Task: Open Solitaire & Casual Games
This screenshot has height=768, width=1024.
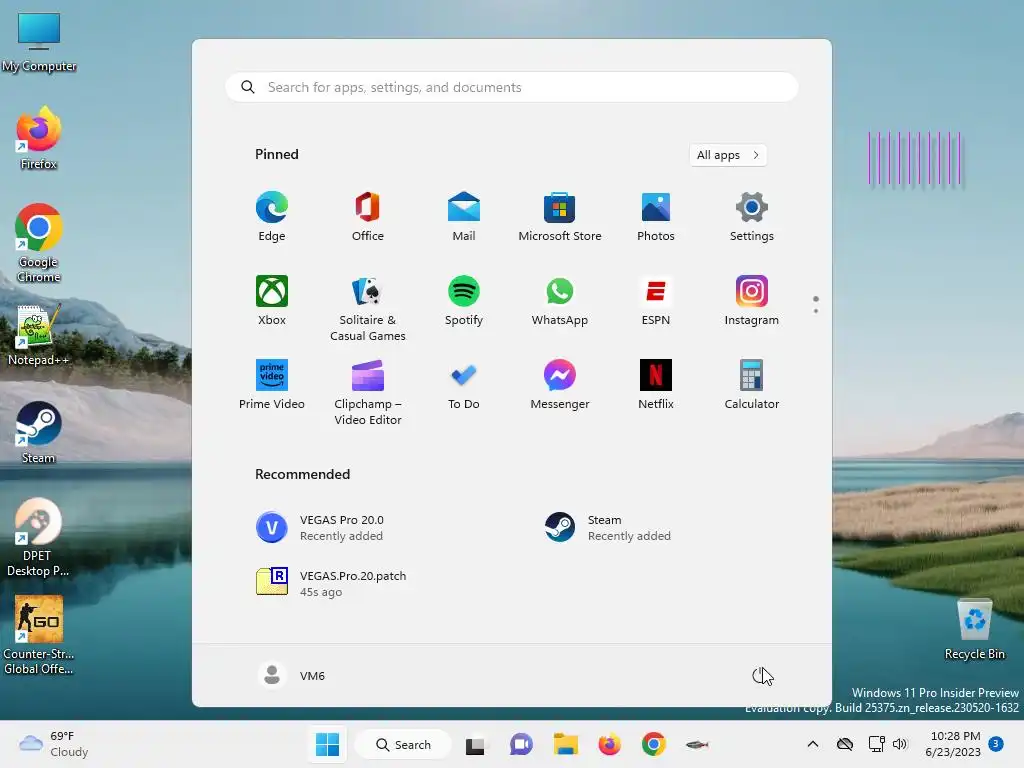Action: coord(368,308)
